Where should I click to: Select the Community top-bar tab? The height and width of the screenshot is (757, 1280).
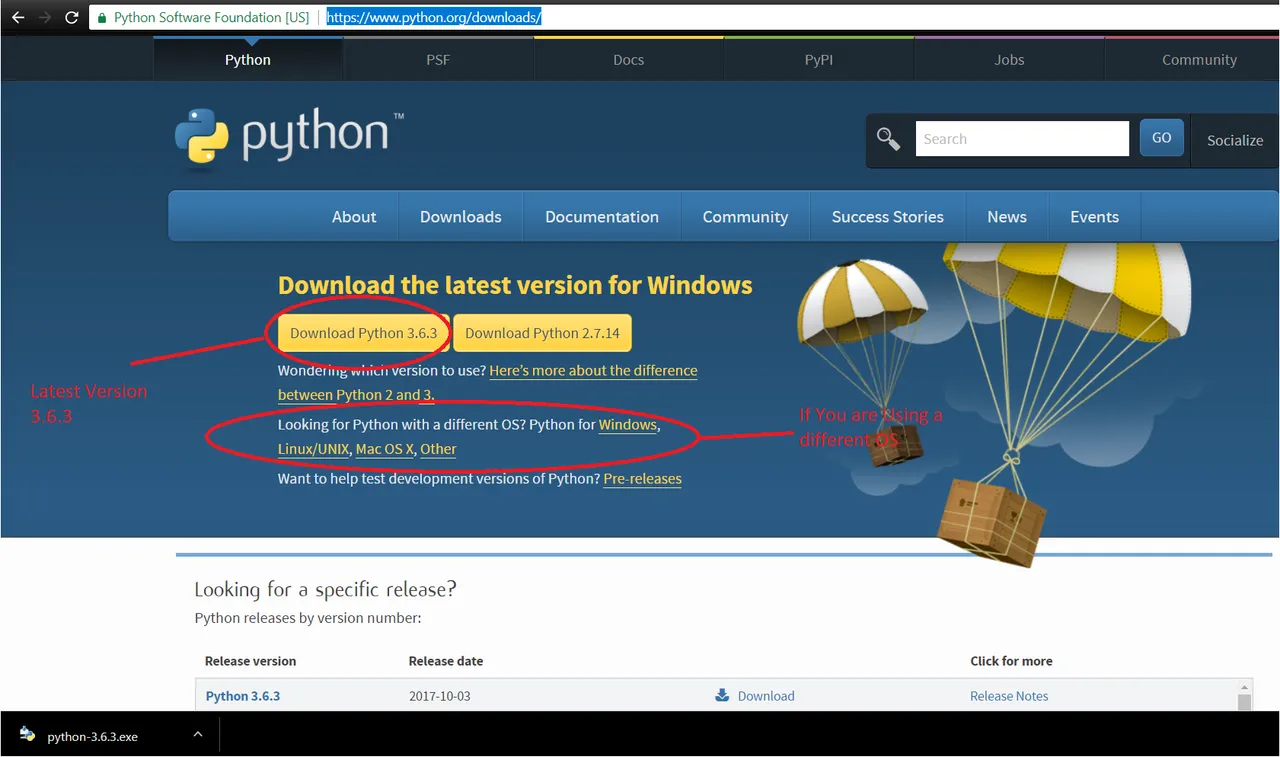(x=1199, y=60)
